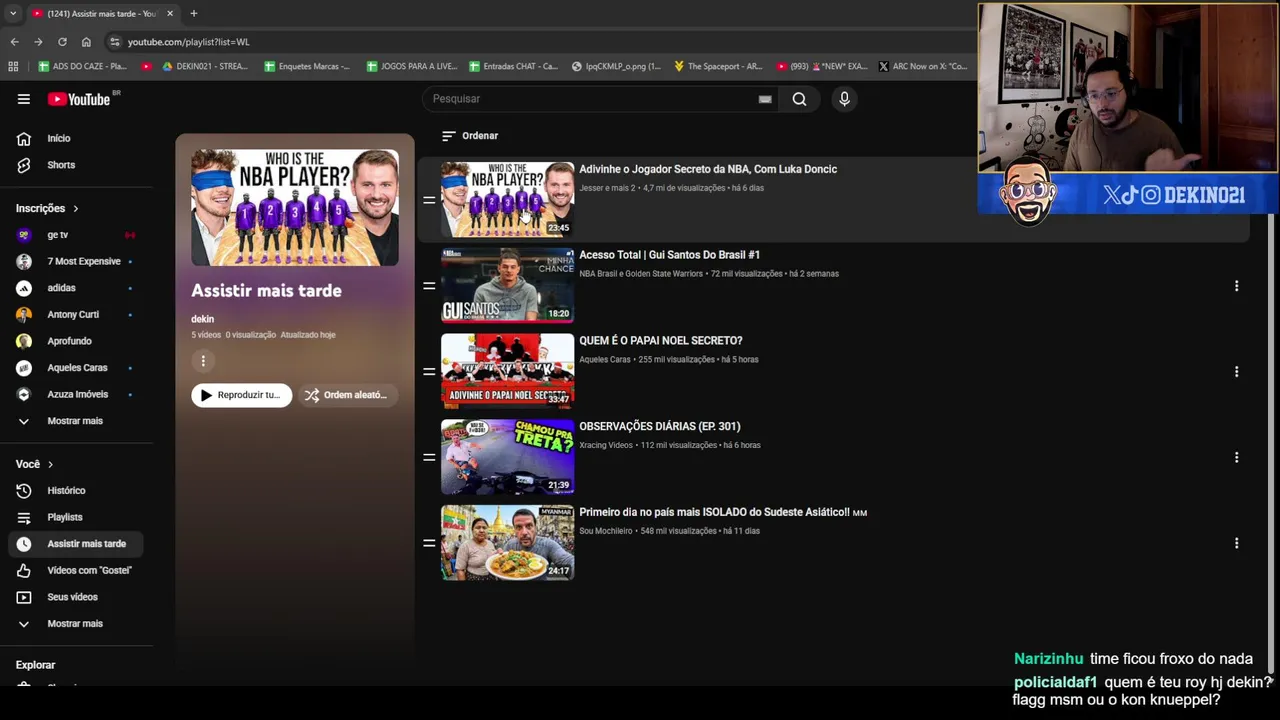Click title QUEM É O PAPAI NOEL SECRETO

[x=660, y=341]
